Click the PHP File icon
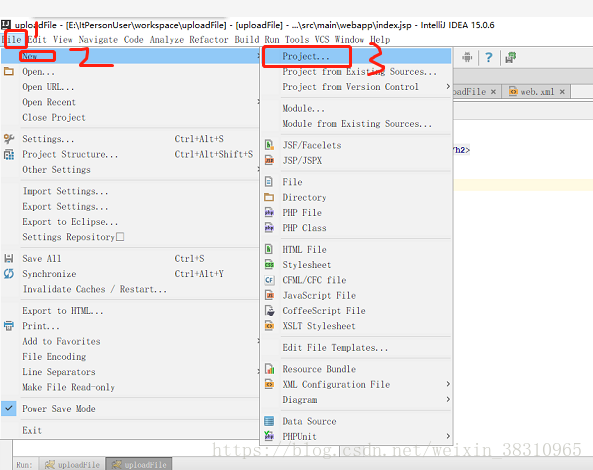The width and height of the screenshot is (593, 470). pyautogui.click(x=269, y=213)
